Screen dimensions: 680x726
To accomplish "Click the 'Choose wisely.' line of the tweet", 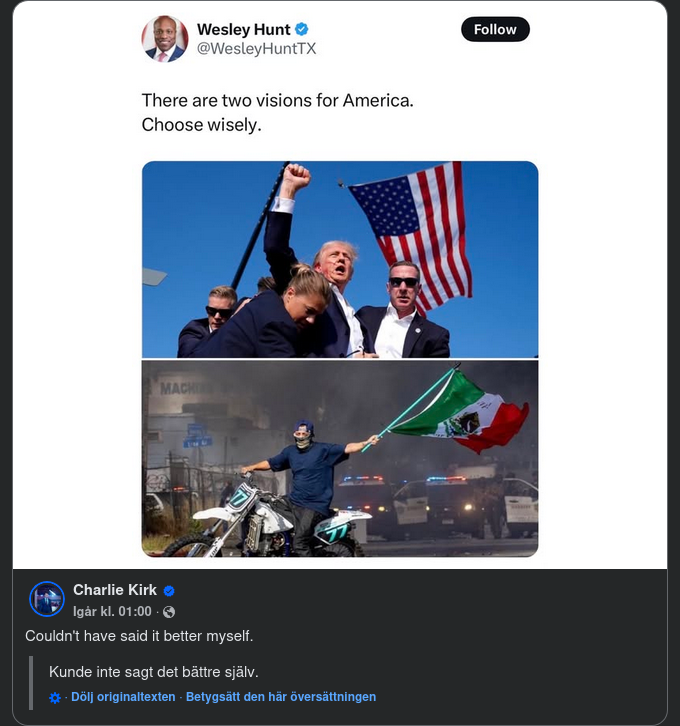I will [201, 125].
